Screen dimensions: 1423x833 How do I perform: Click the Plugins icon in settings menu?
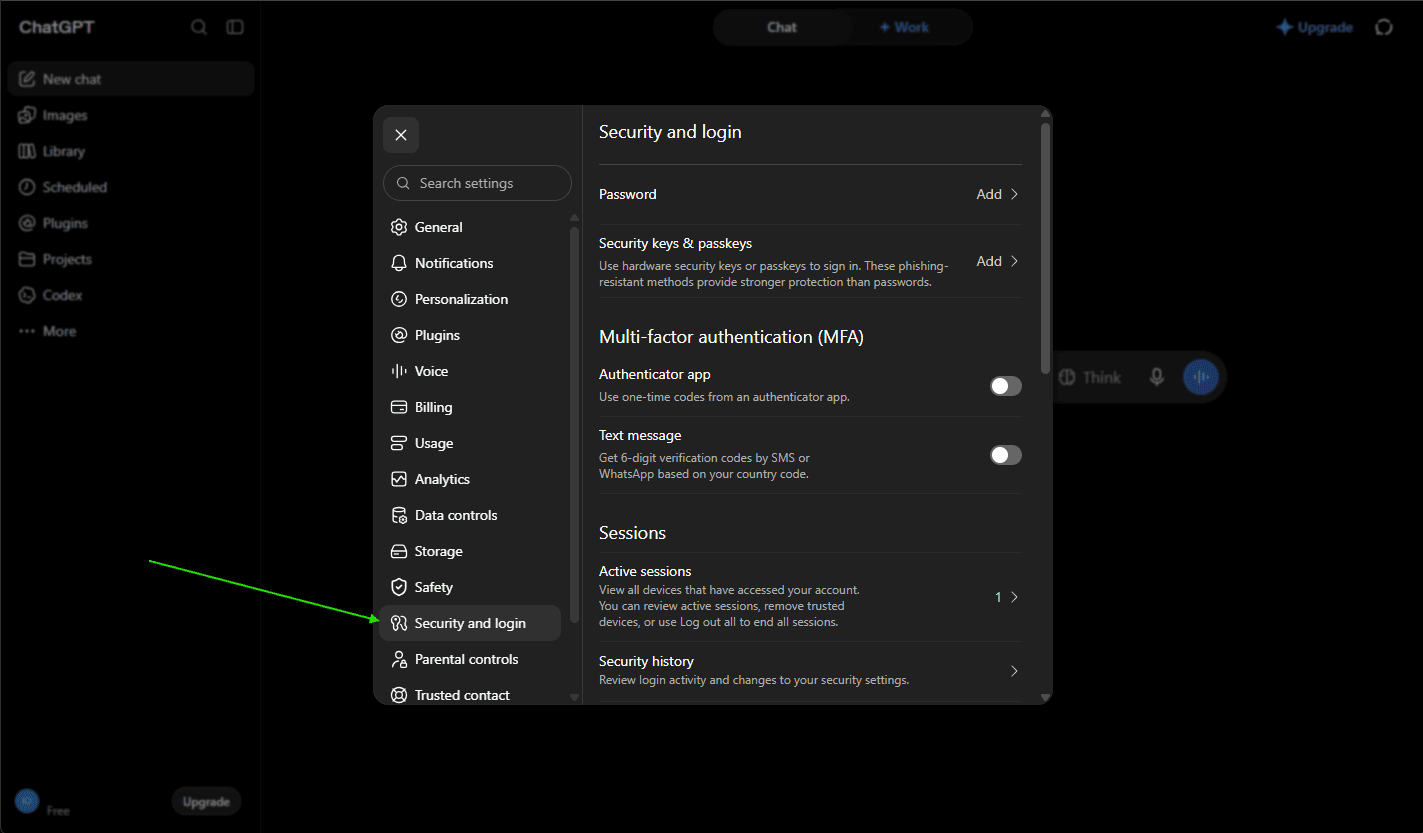pos(399,335)
